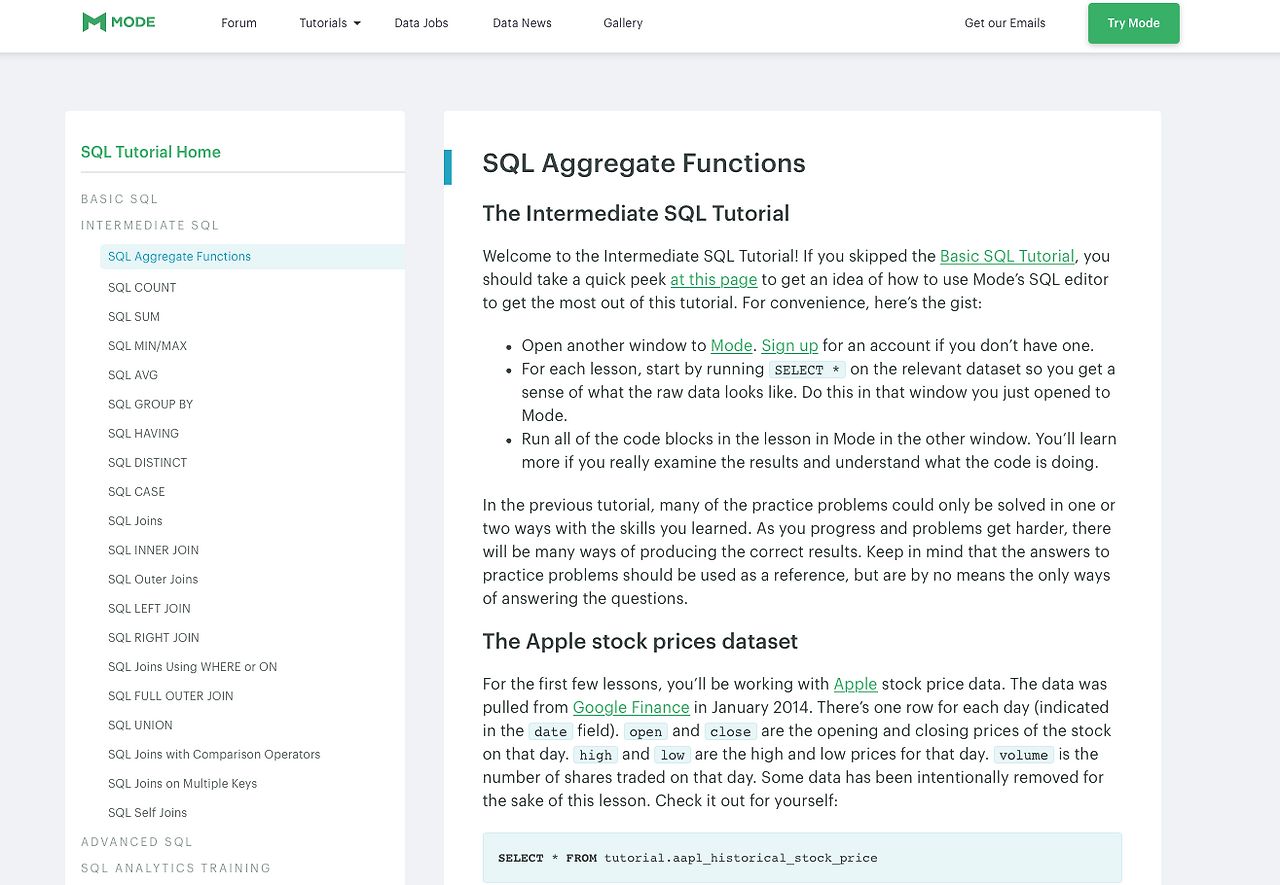Click The Apple stock prices dataset heading

click(x=640, y=641)
